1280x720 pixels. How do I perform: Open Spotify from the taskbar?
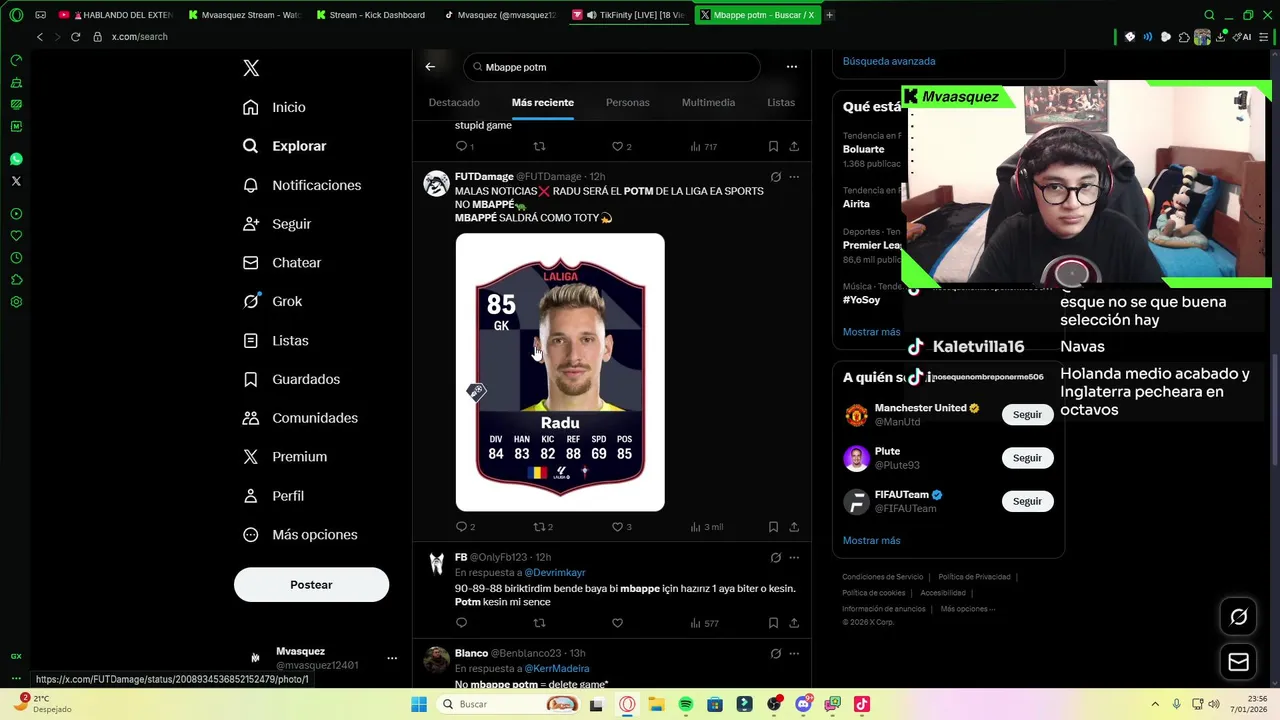(x=686, y=704)
